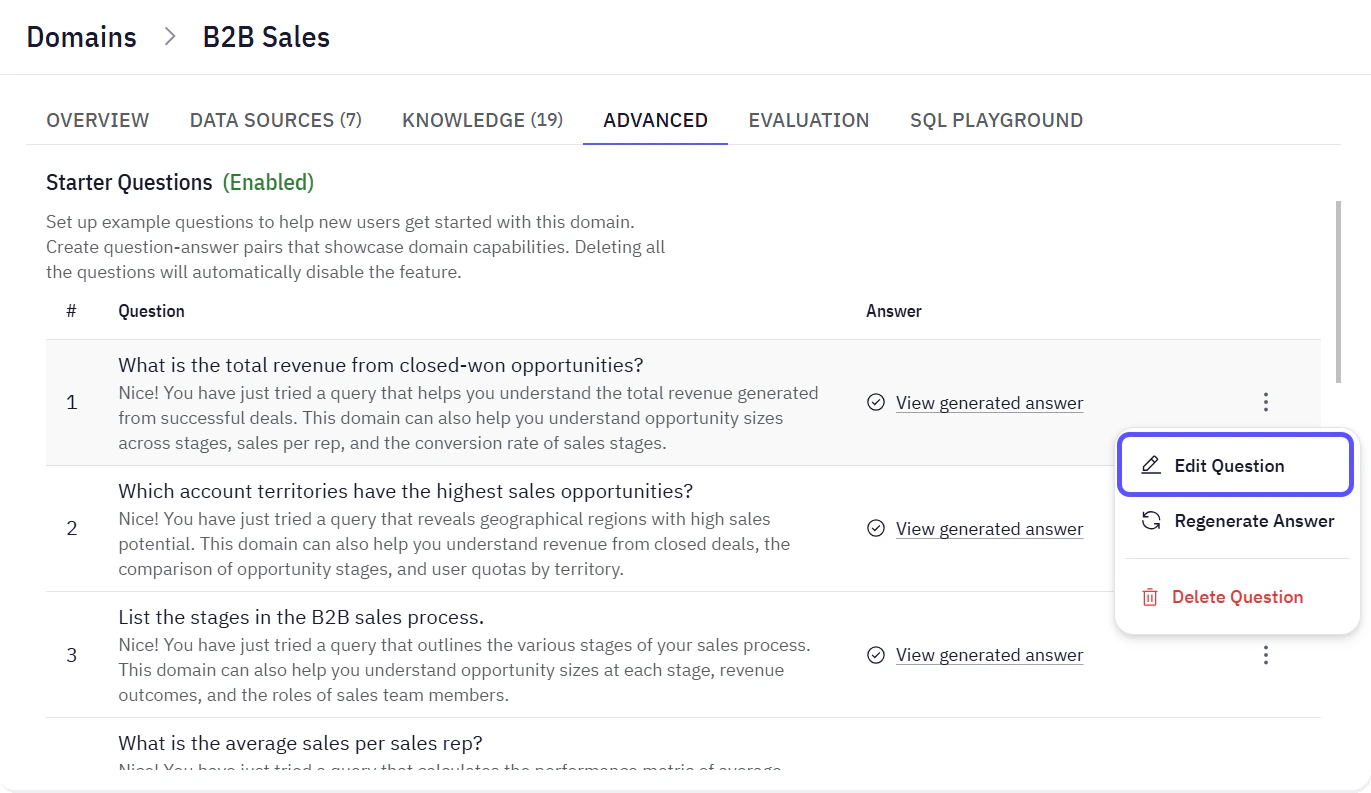The image size is (1371, 793).
Task: Switch to the EVALUATION tab
Action: pos(808,119)
